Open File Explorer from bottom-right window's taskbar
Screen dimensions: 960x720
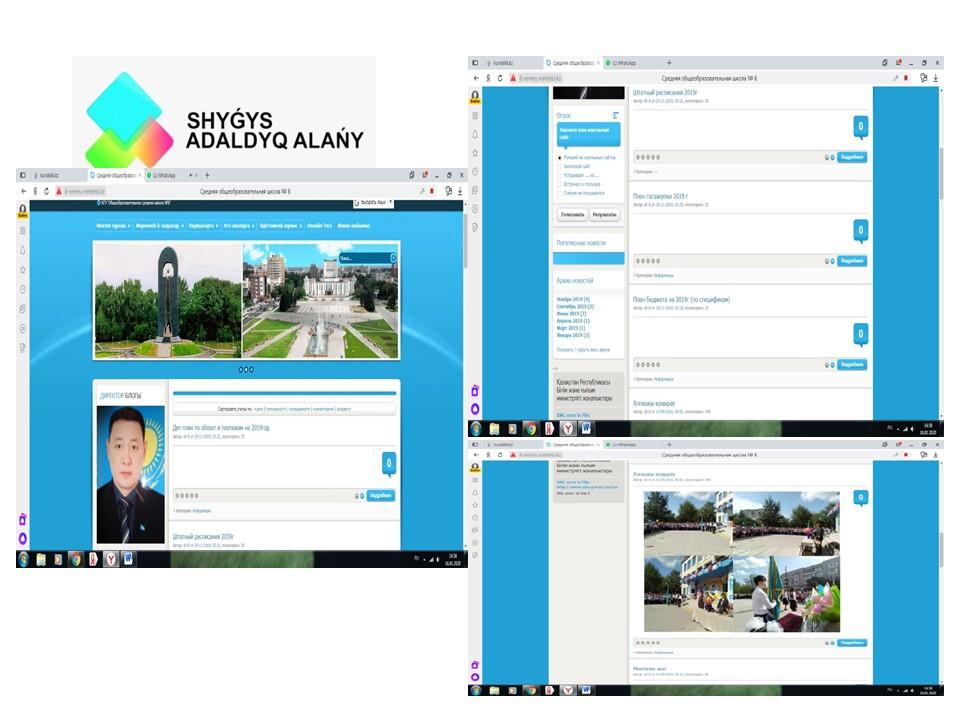point(494,690)
